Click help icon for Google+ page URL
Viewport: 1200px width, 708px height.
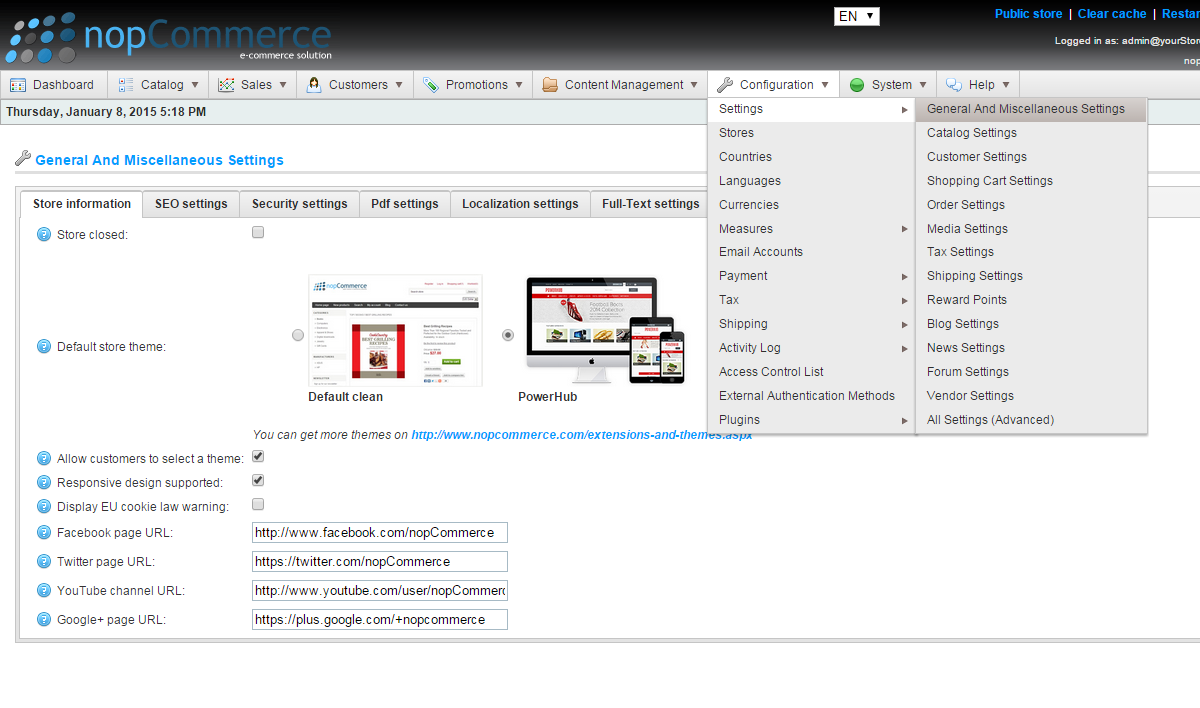(44, 620)
